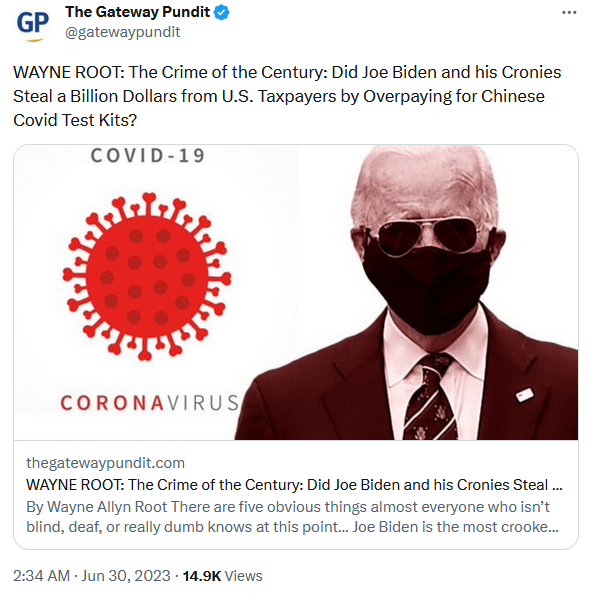Screen dimensions: 595x602
Task: Open the @gatewaypundit handle link
Action: (122, 32)
